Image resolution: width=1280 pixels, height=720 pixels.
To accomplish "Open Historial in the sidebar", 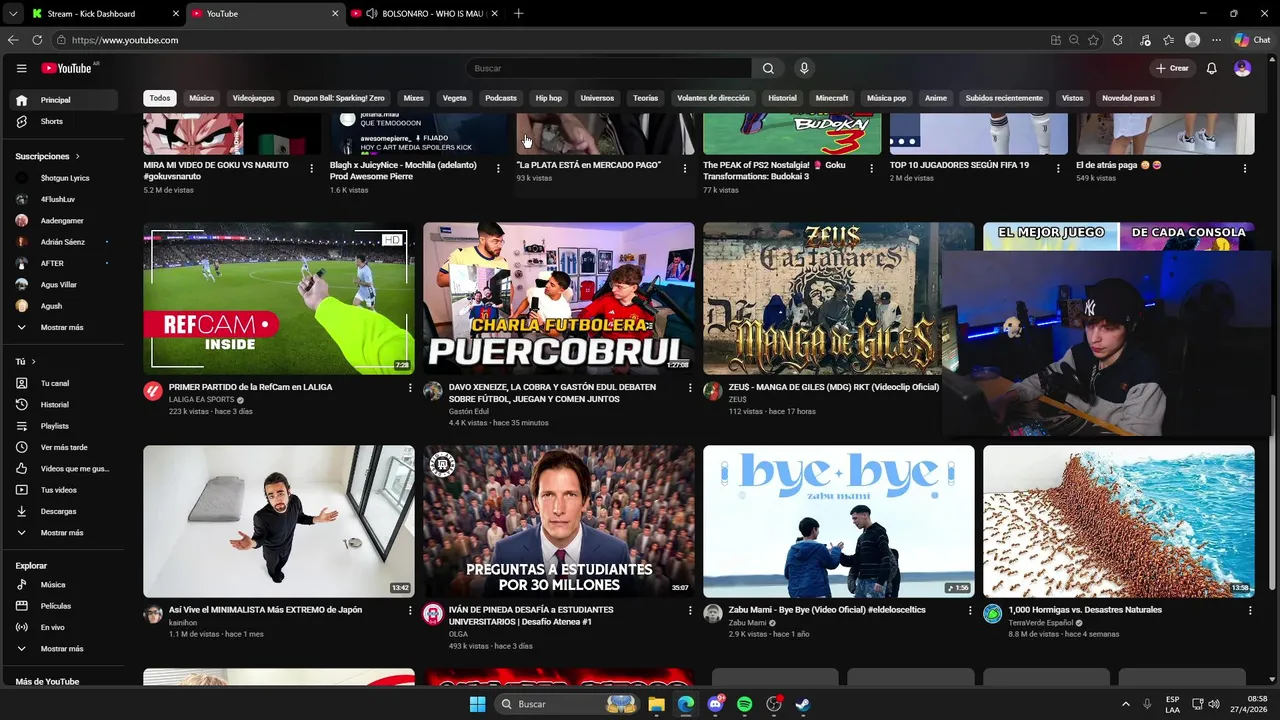I will tap(64, 405).
